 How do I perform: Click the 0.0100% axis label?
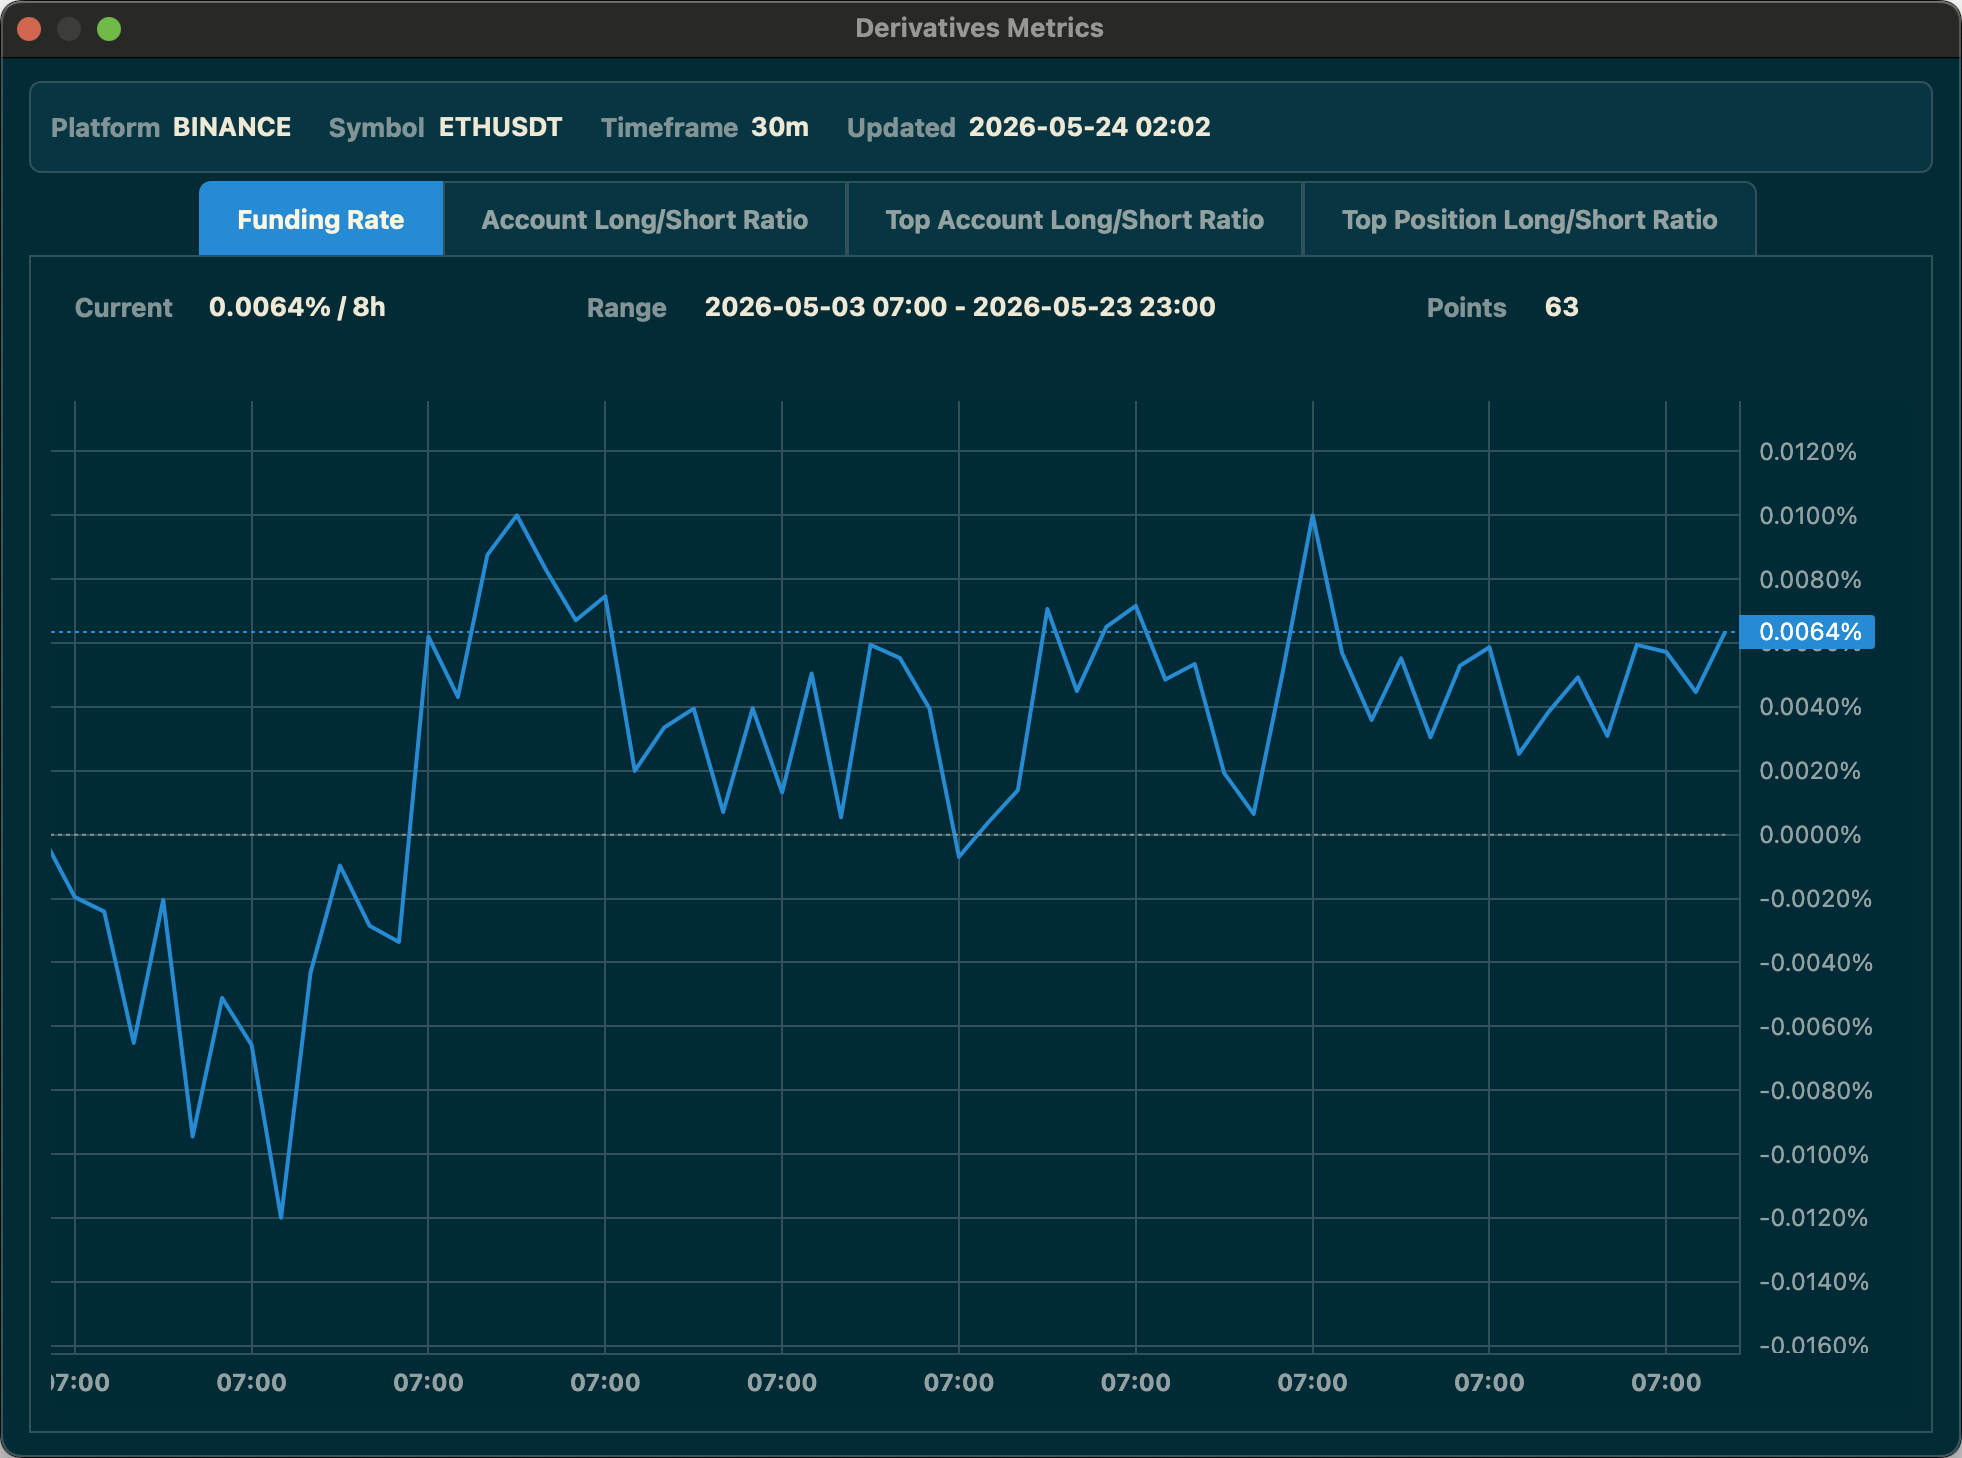(1808, 516)
